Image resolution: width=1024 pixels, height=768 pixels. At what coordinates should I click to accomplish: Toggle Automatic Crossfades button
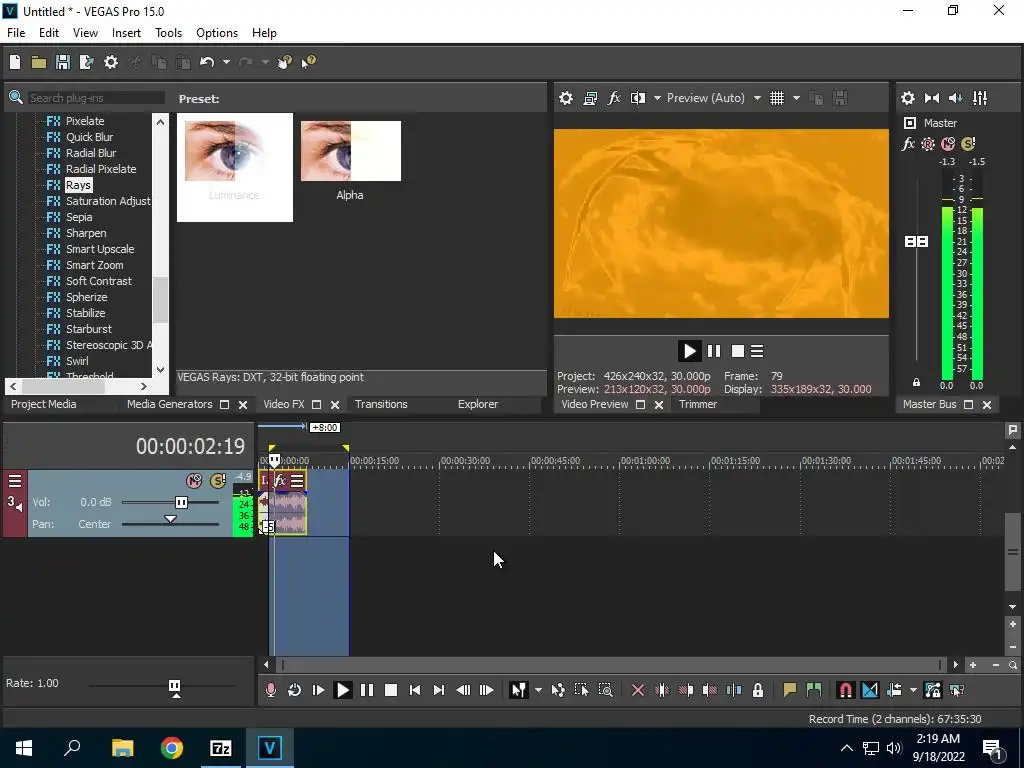[870, 690]
